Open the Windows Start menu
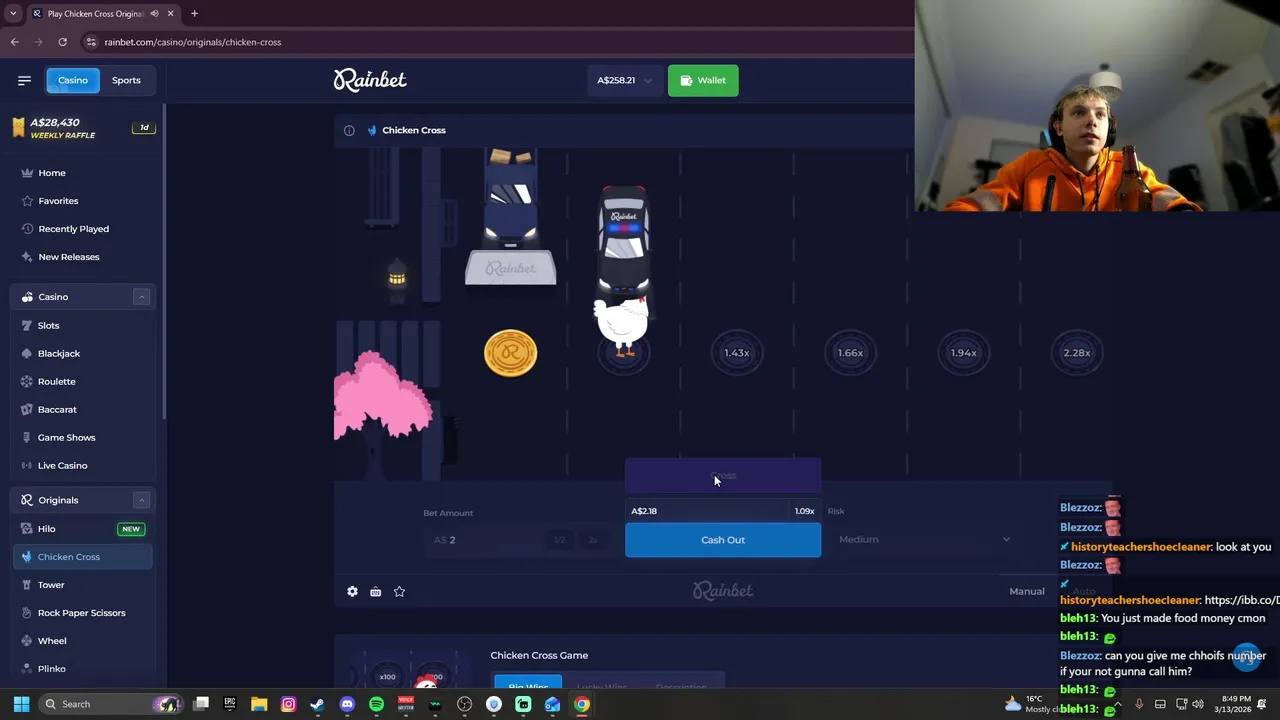 21,704
